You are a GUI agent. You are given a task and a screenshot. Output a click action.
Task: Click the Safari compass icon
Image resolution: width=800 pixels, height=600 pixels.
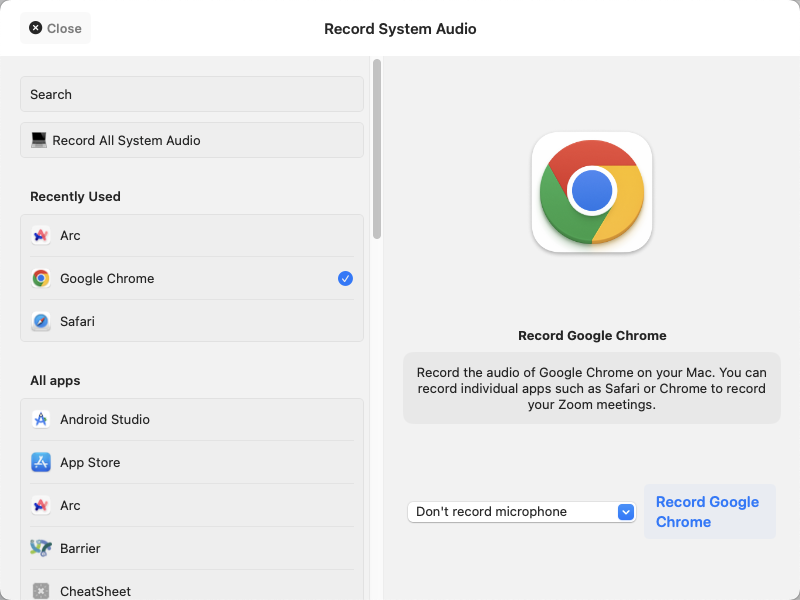pos(41,321)
